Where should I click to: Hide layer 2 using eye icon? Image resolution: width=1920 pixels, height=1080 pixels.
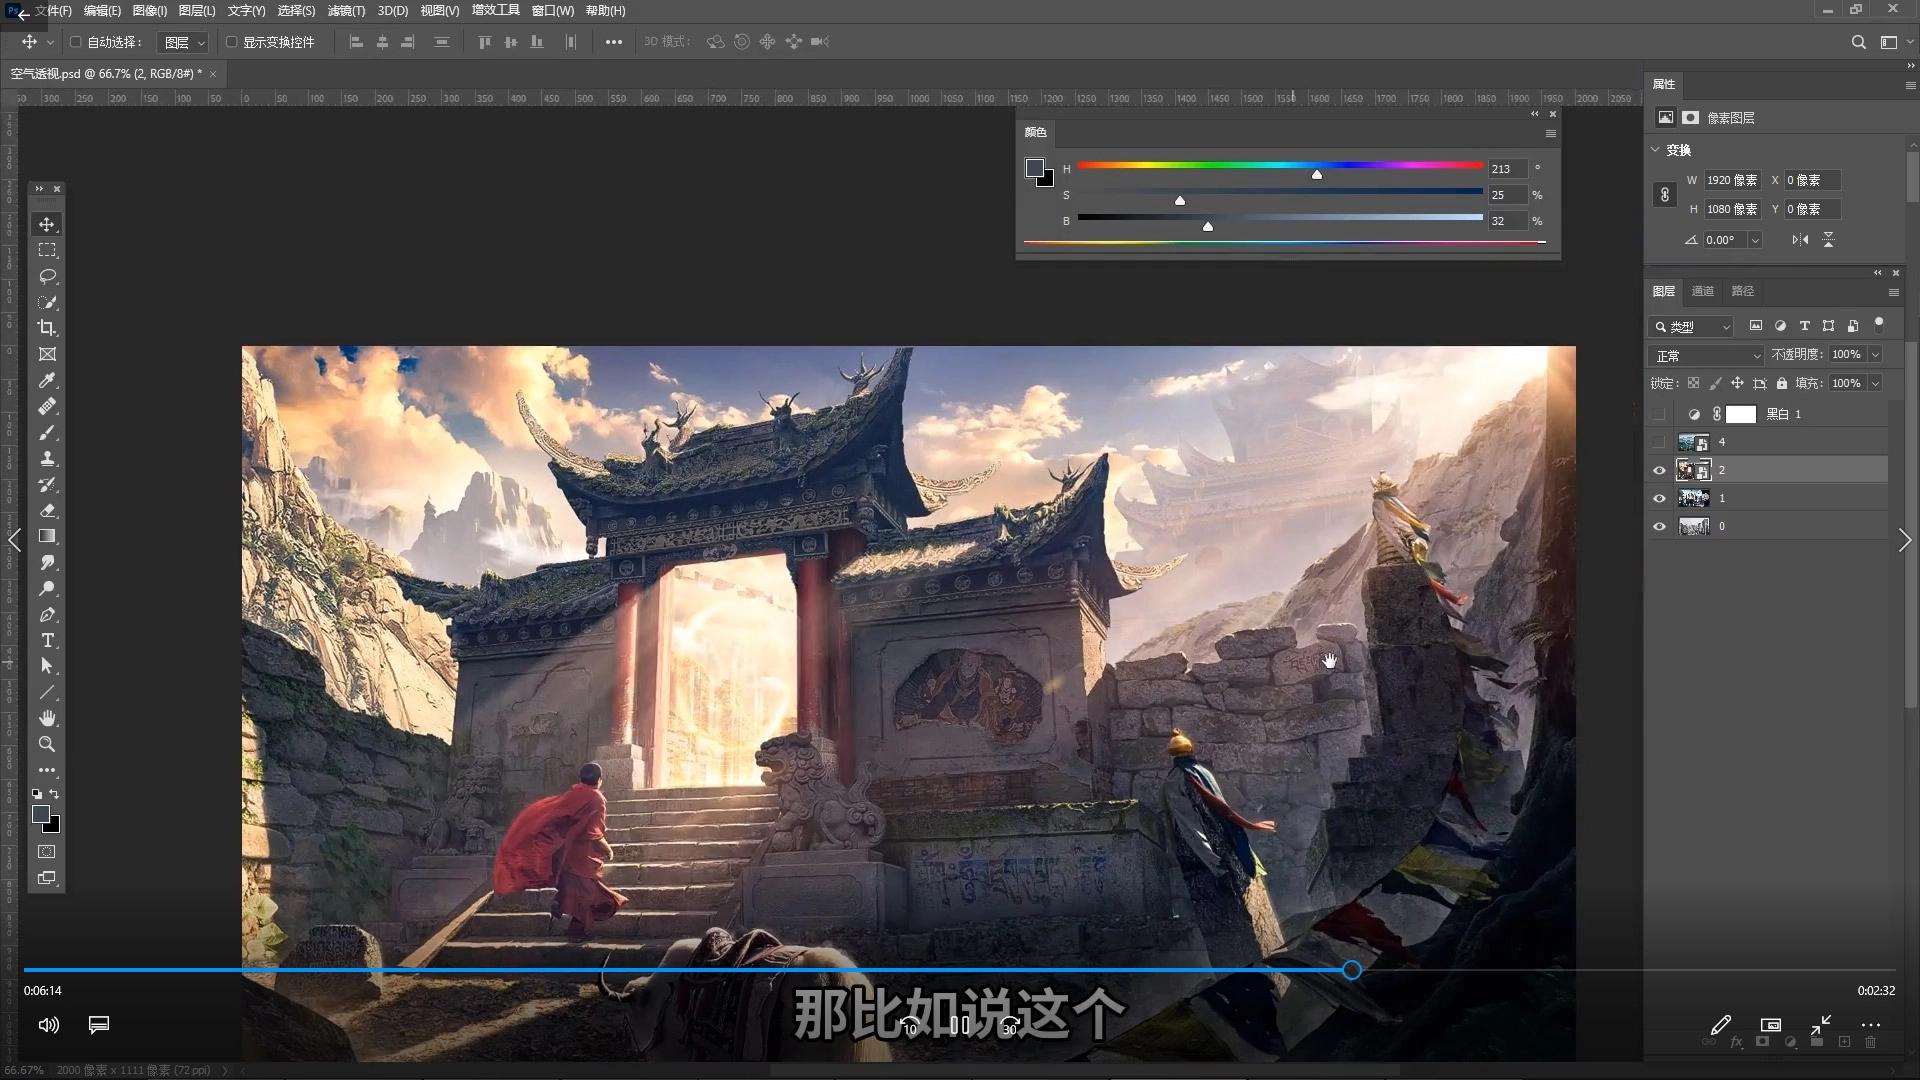pyautogui.click(x=1660, y=470)
